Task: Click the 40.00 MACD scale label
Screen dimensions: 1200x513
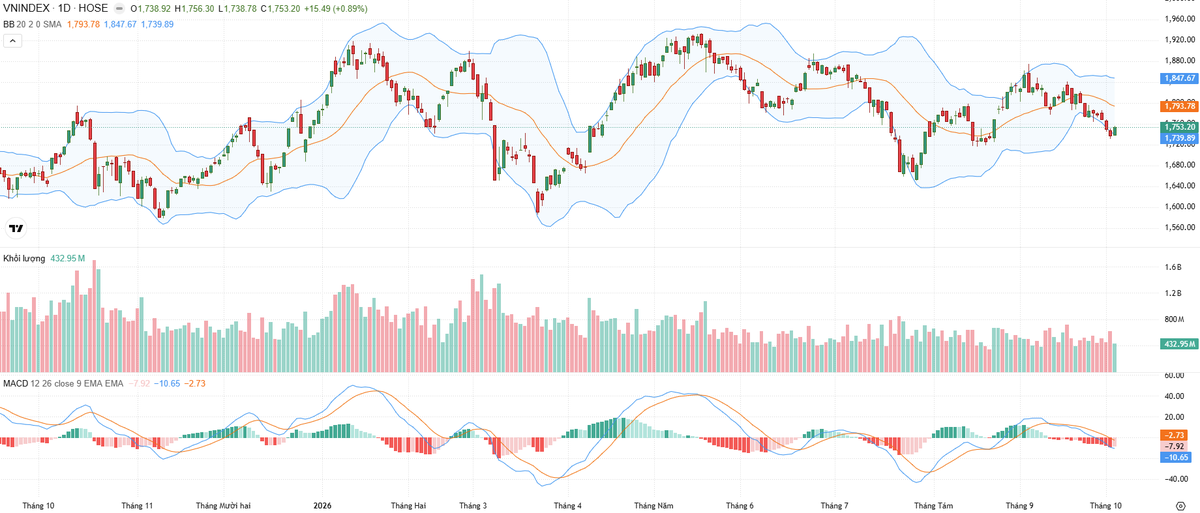Action: [1175, 396]
